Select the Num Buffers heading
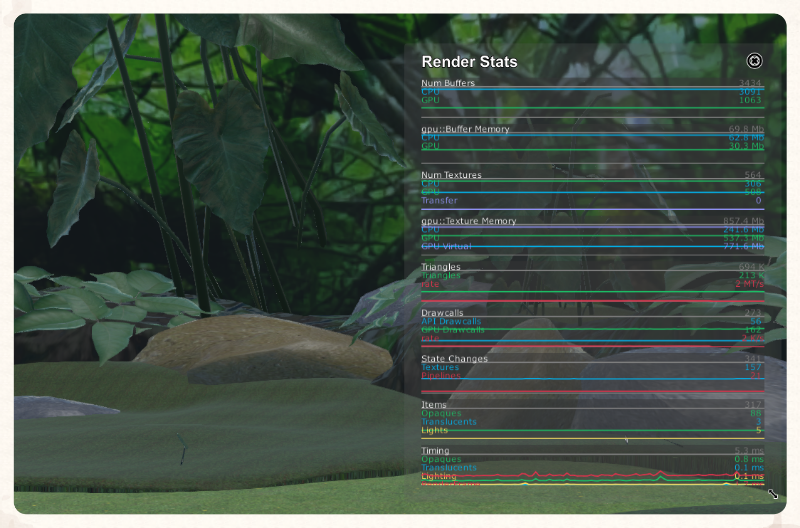This screenshot has width=800, height=528. click(448, 83)
